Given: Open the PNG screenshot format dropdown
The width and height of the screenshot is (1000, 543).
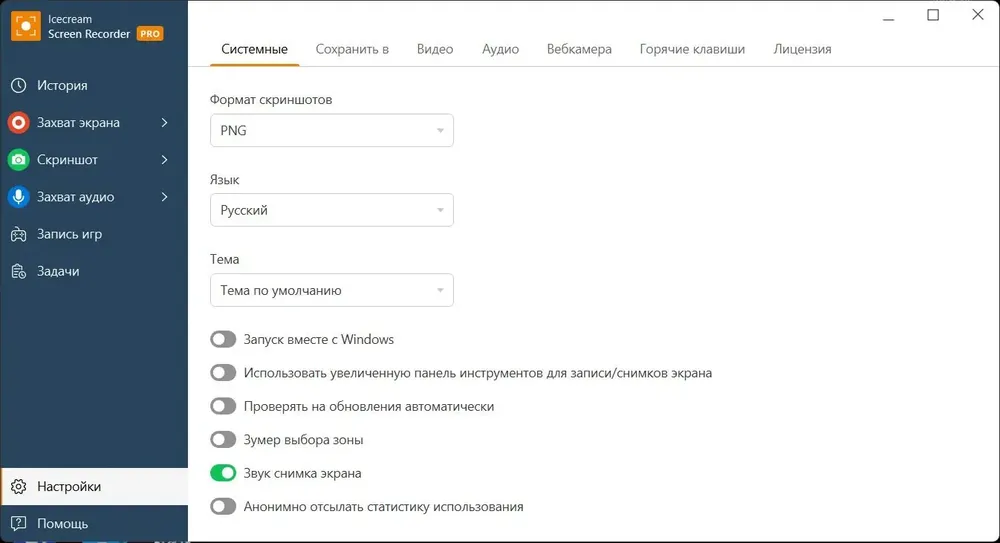Looking at the screenshot, I should (331, 131).
